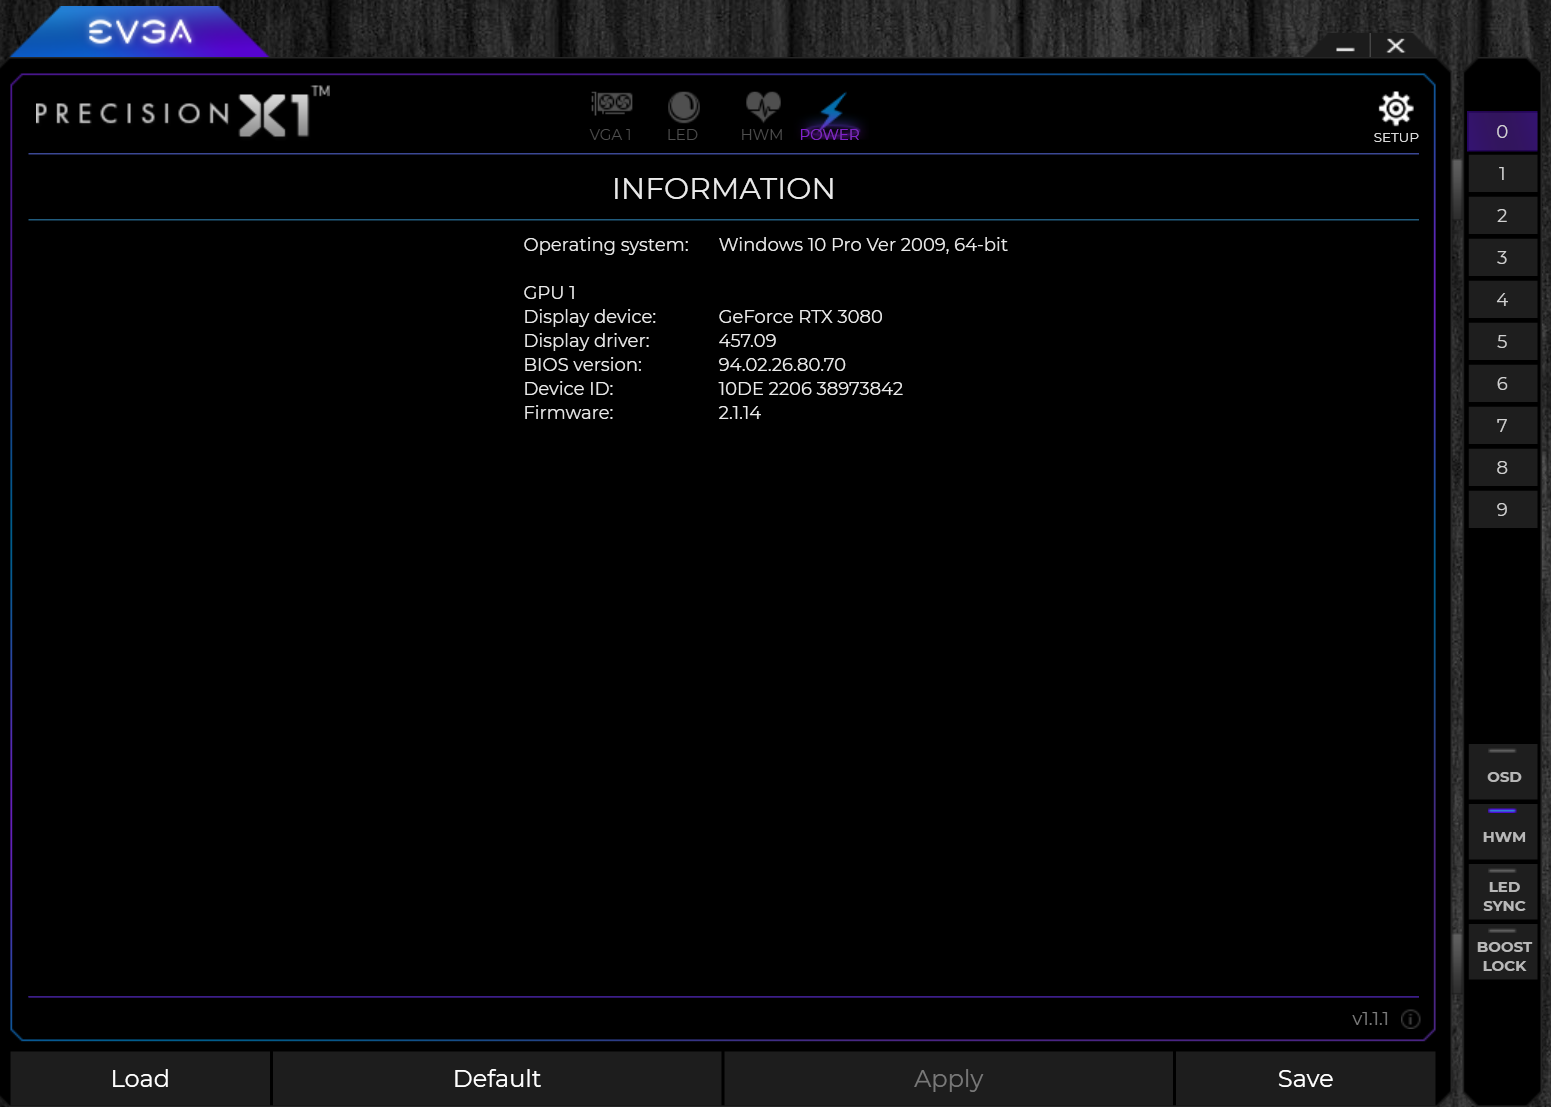Click the v1.1.1 version label
Image resolution: width=1551 pixels, height=1107 pixels.
click(1370, 1019)
